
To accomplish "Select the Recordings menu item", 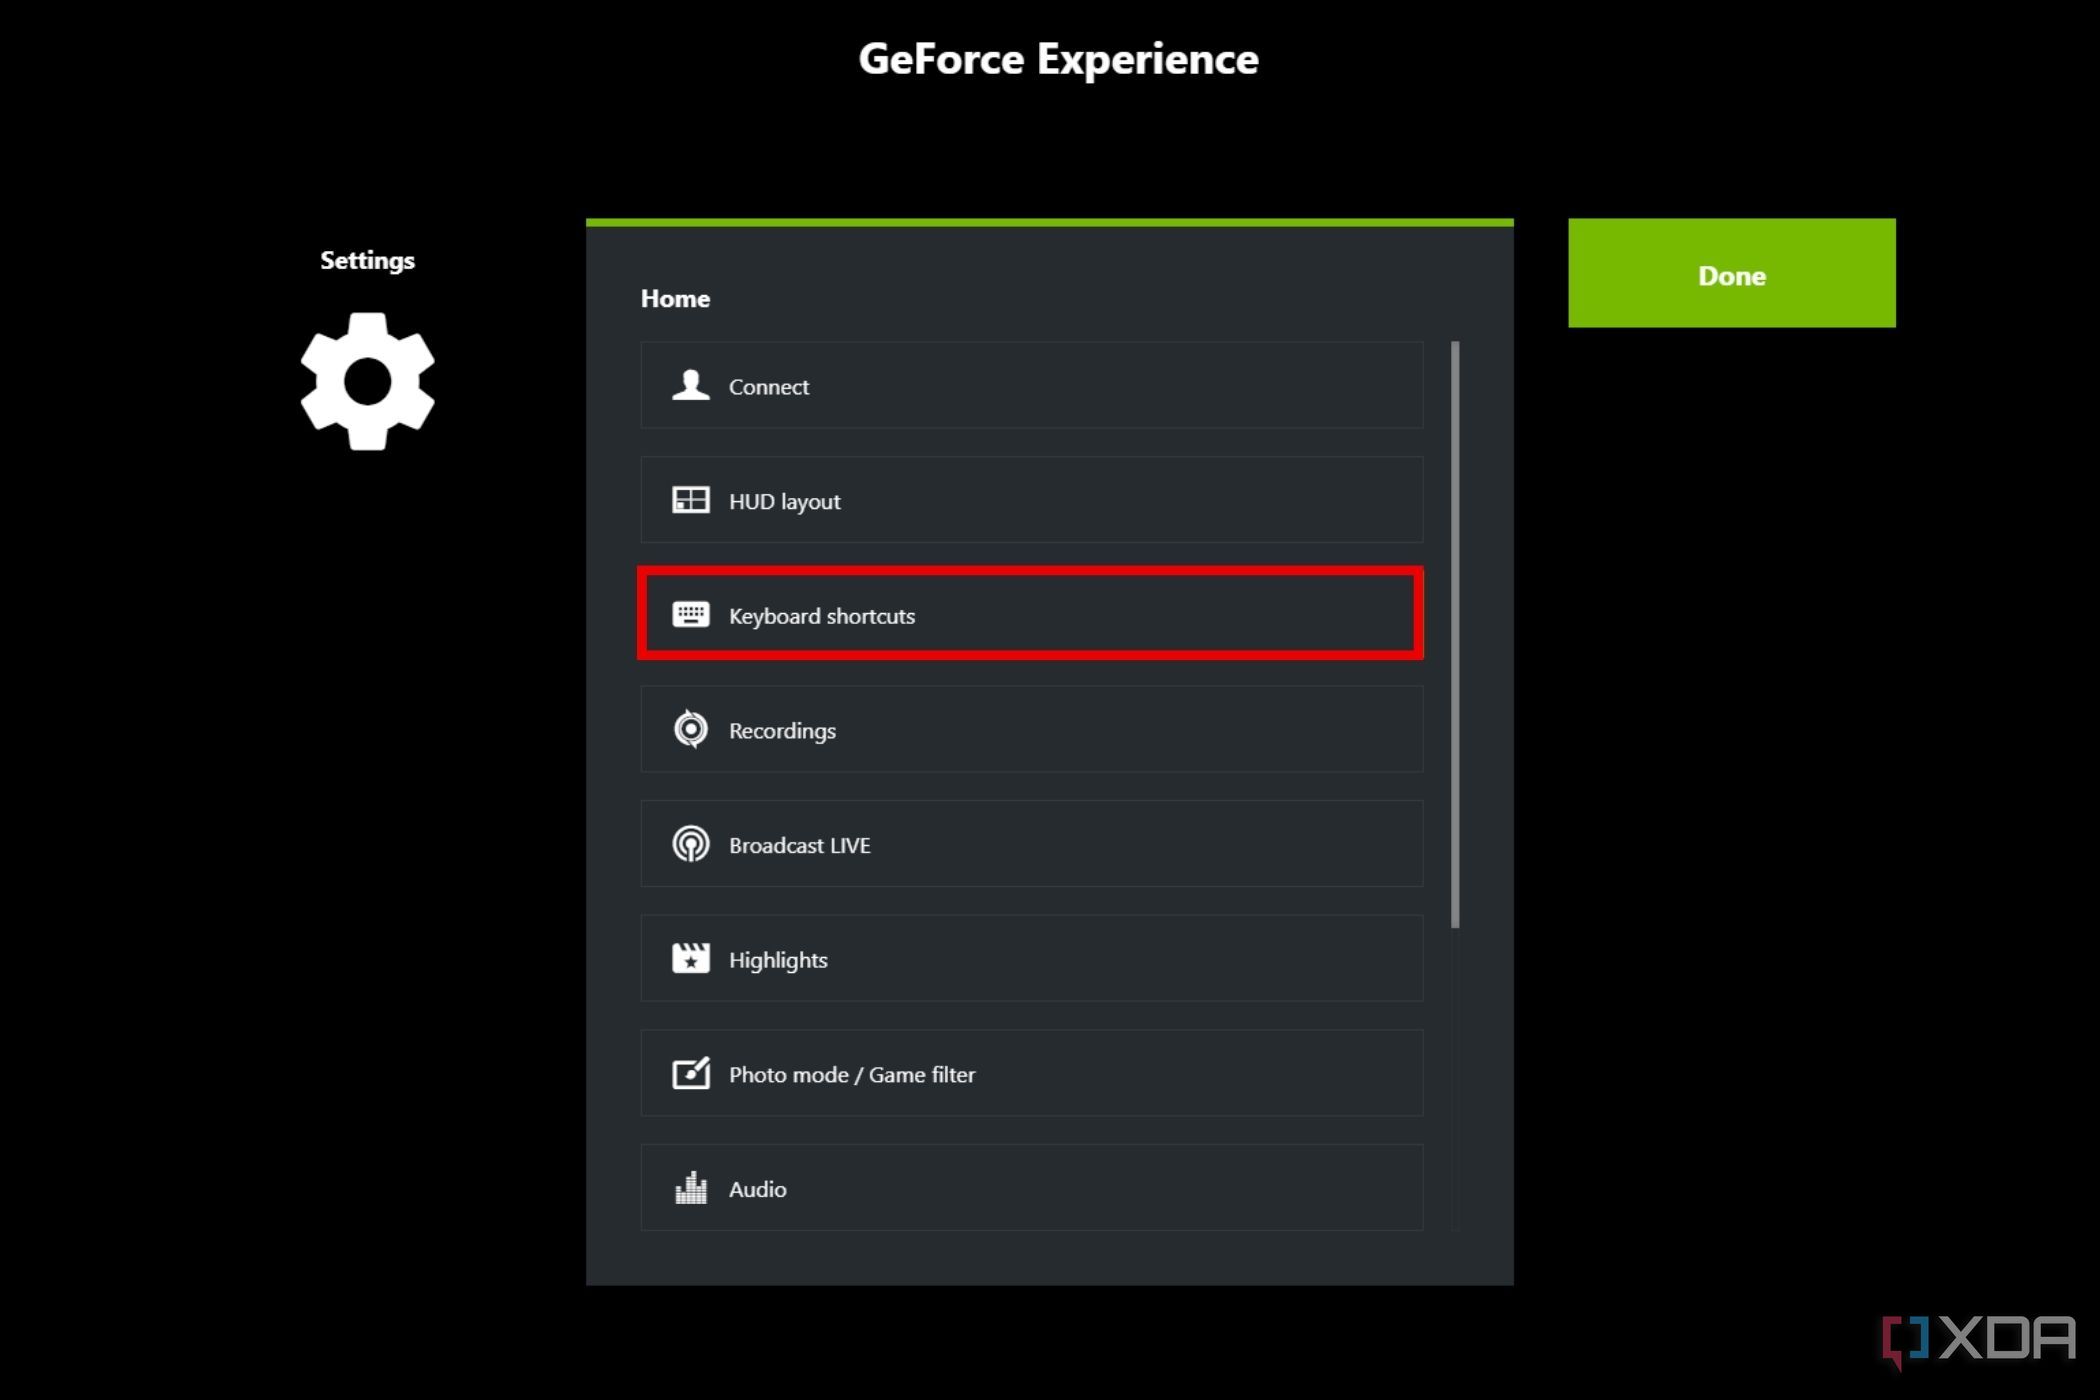I will 1031,730.
